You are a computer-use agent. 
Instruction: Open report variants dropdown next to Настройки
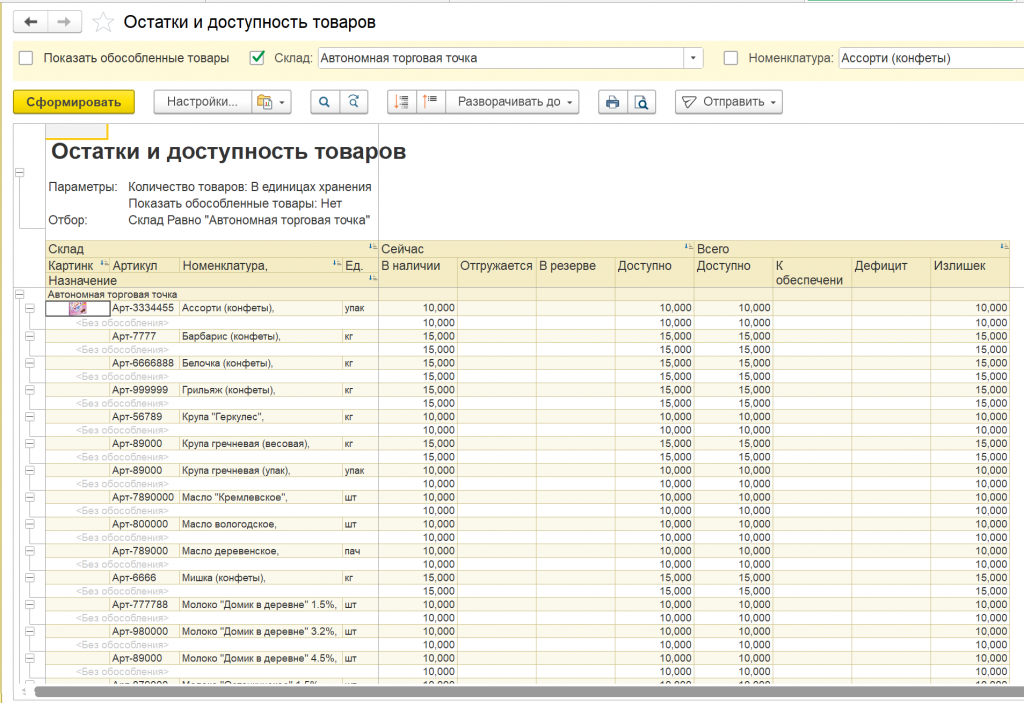(x=271, y=102)
